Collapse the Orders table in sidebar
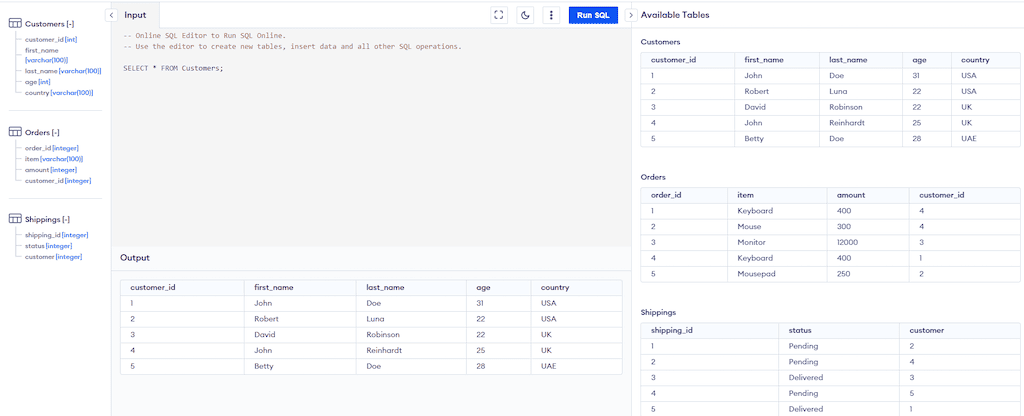This screenshot has height=416, width=1024. [x=56, y=133]
